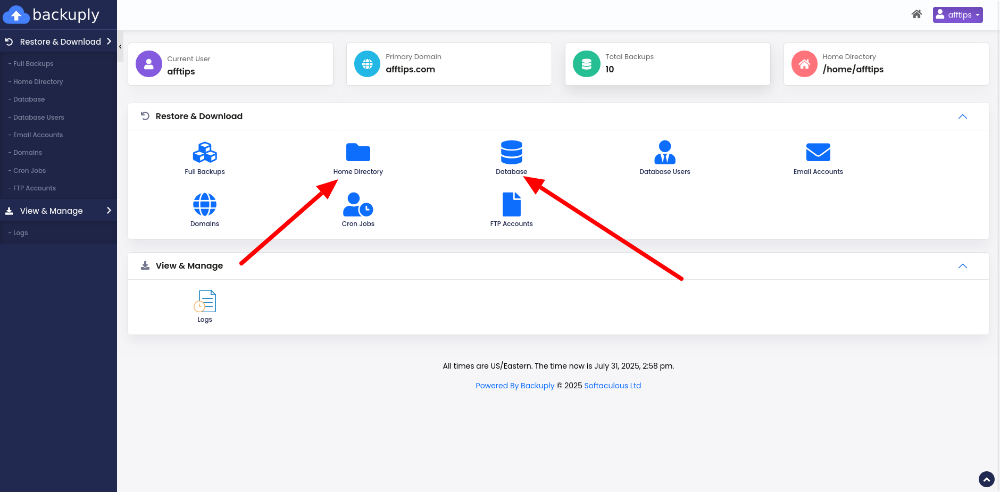Click the Restore & Download panel heading
Viewport: 1000px width, 492px height.
pos(199,116)
